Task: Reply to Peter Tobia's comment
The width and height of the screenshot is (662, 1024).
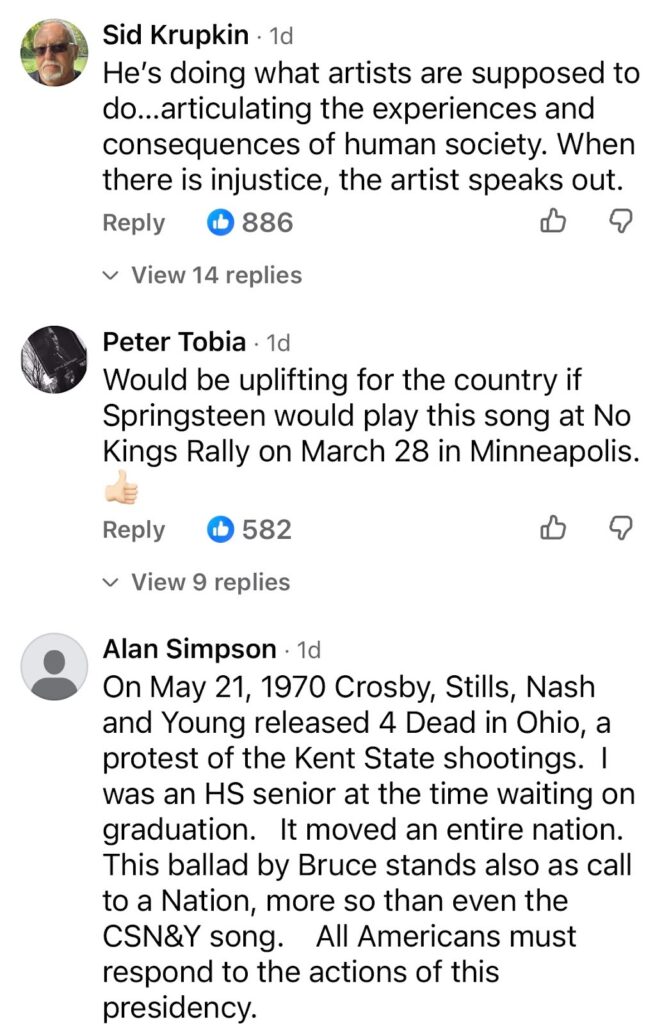Action: coord(133,529)
